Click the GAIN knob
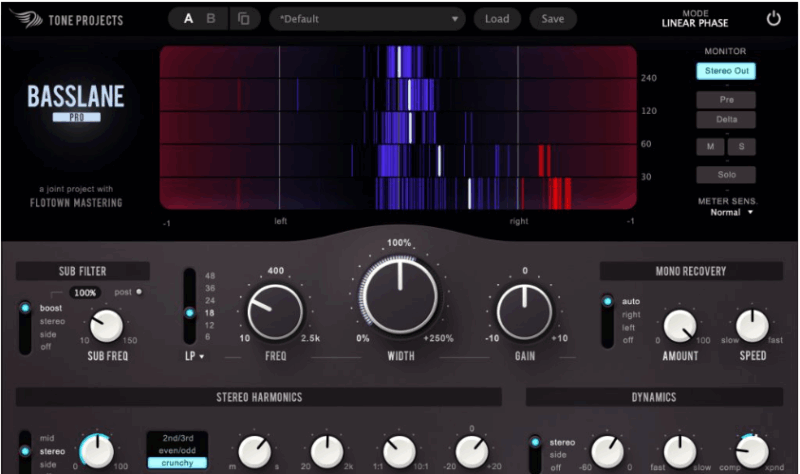The height and width of the screenshot is (474, 800). (x=524, y=312)
